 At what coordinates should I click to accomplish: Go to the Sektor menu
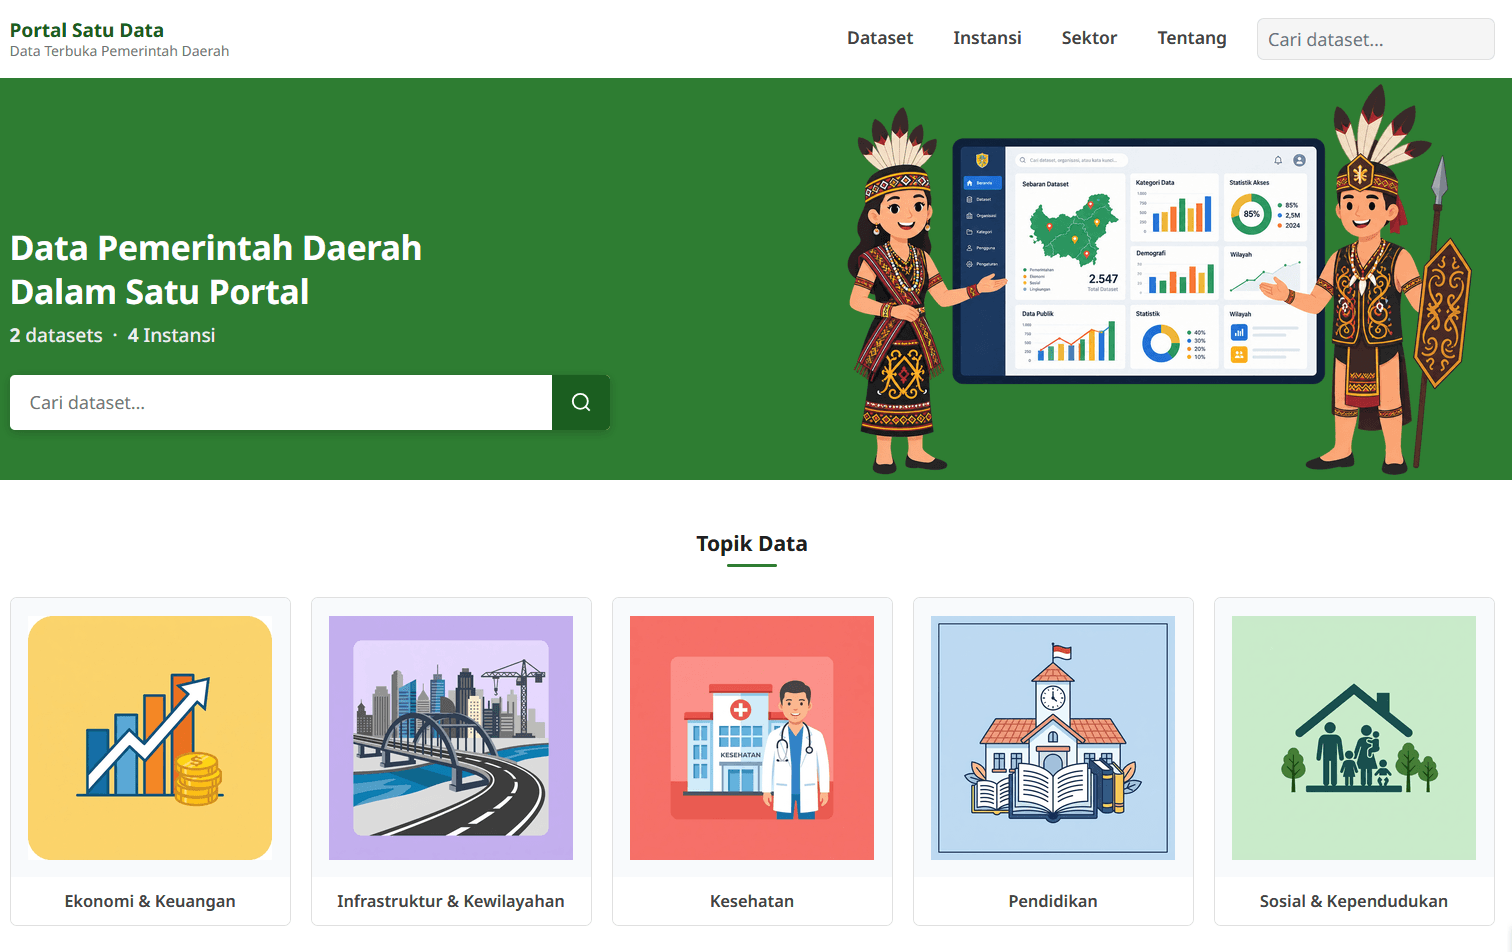(x=1089, y=38)
